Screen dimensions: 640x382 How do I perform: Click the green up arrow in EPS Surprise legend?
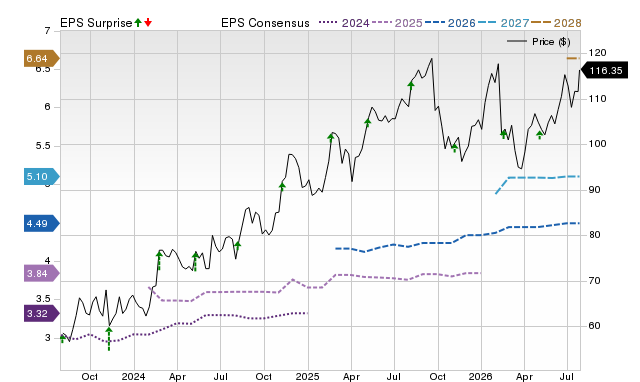138,23
